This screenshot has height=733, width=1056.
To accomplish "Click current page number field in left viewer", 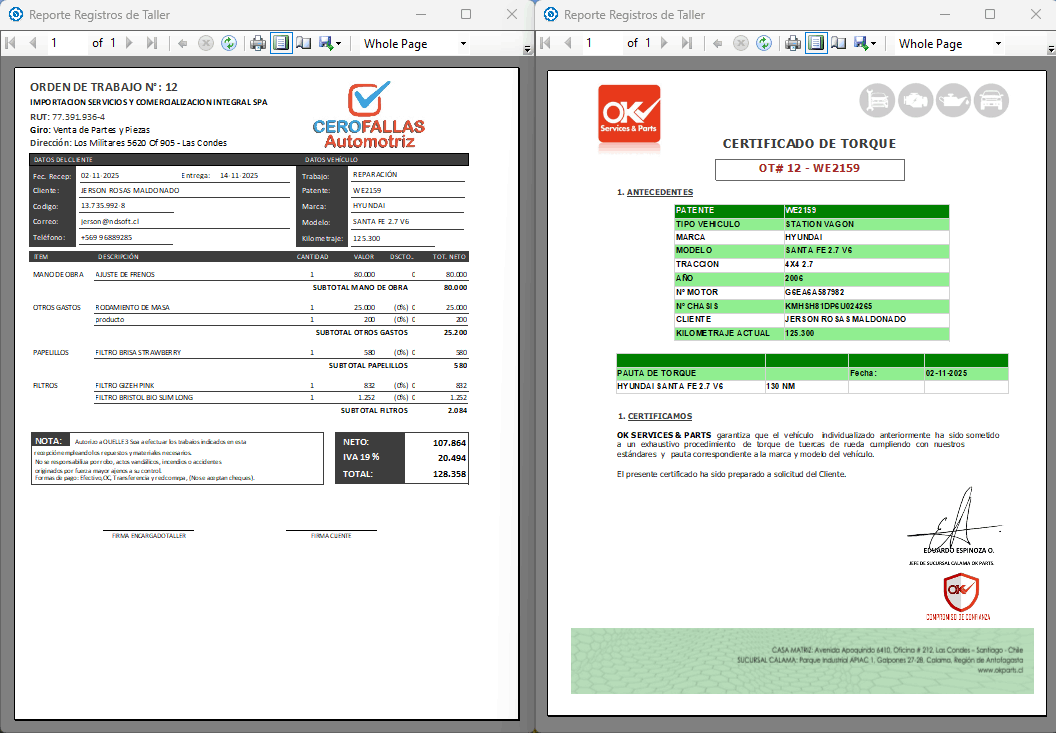I will click(65, 43).
